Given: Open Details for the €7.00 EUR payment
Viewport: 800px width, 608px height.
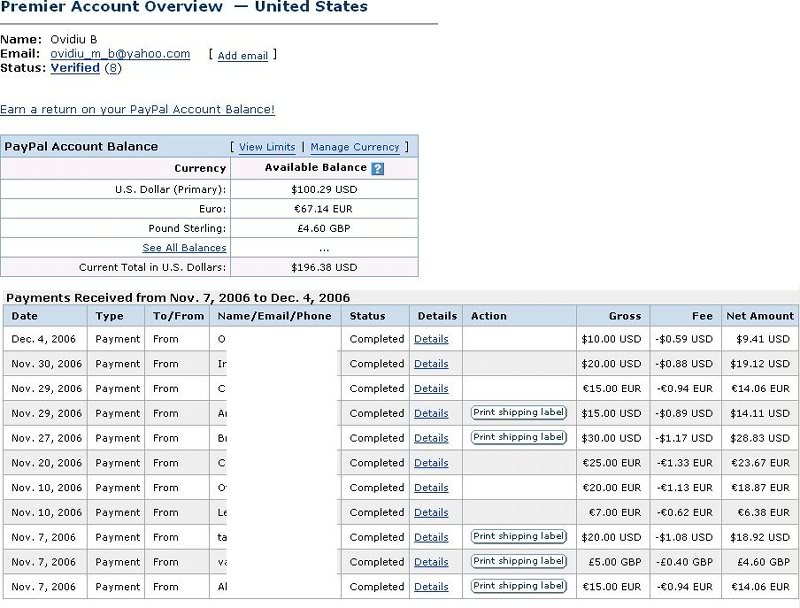Looking at the screenshot, I should tap(431, 513).
